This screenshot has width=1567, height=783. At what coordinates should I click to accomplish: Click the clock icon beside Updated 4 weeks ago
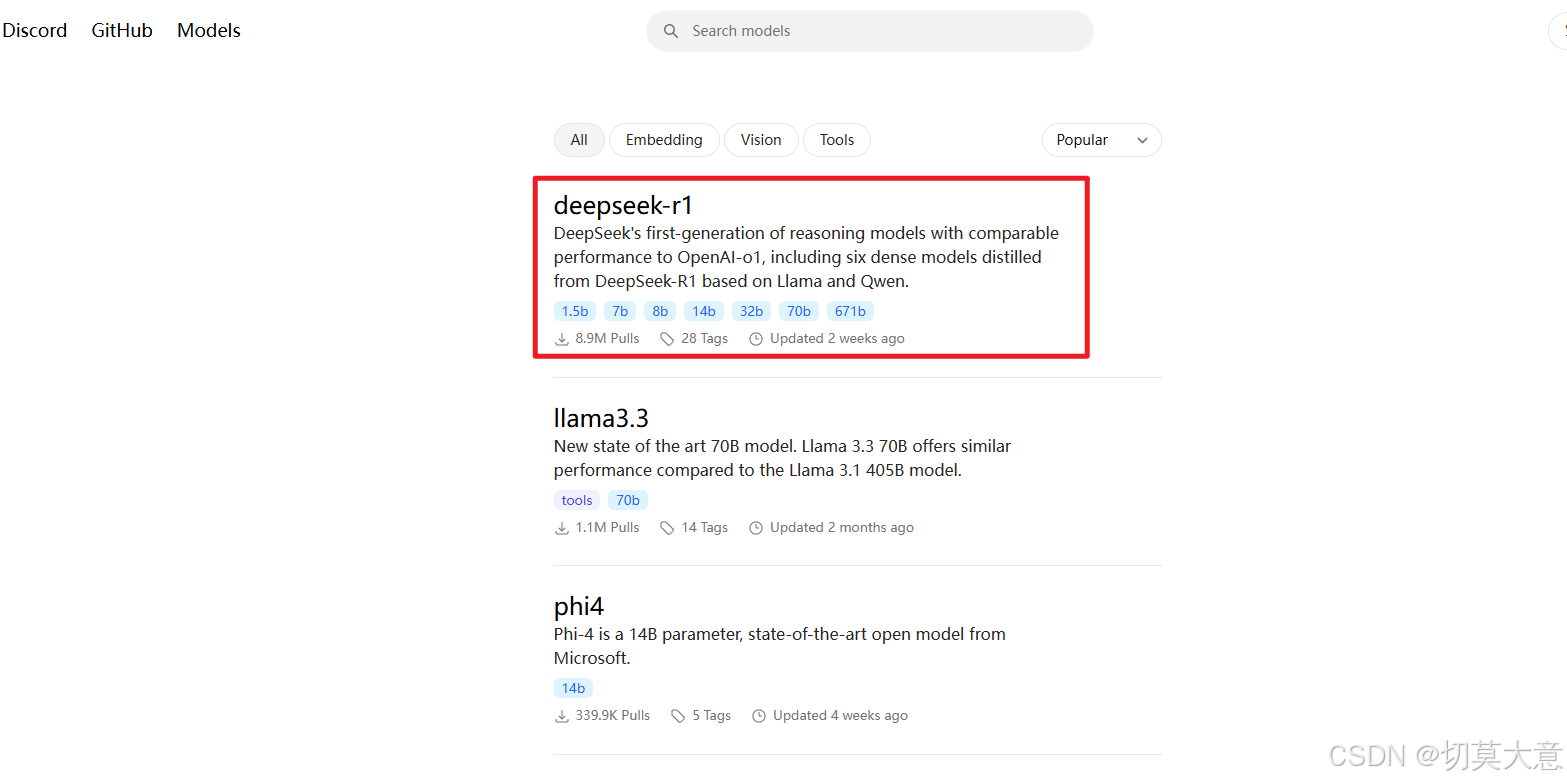pos(759,716)
